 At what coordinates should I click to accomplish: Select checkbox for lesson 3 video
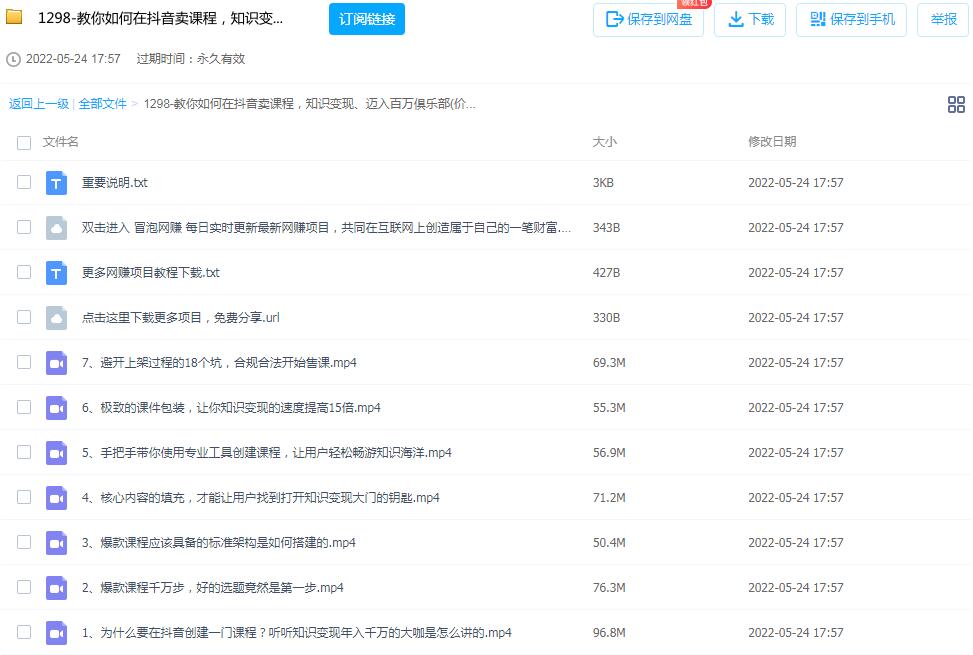[x=24, y=541]
